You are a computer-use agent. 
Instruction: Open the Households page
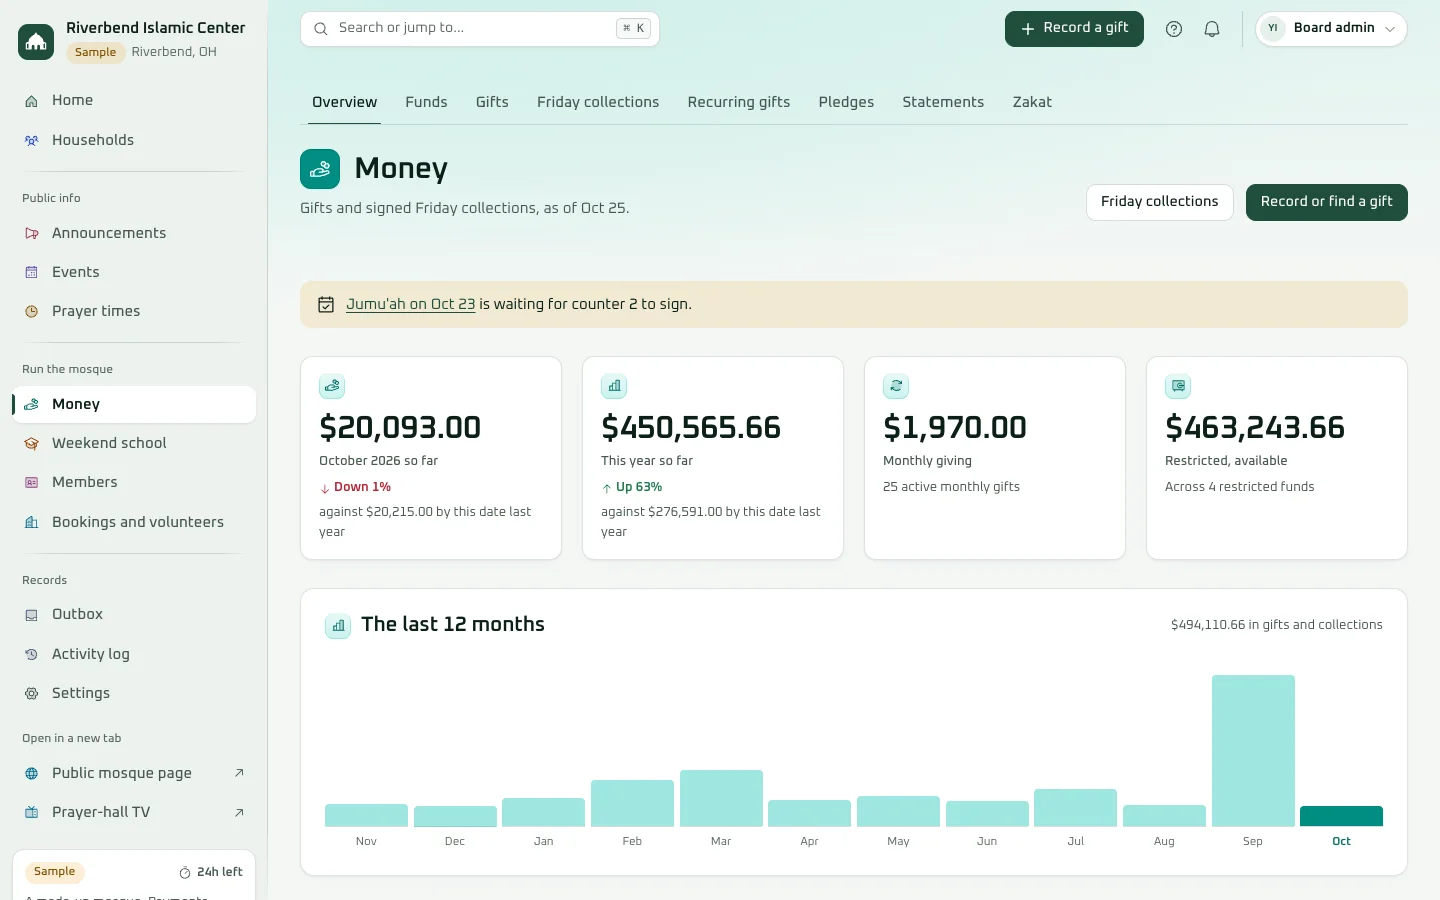click(x=134, y=140)
